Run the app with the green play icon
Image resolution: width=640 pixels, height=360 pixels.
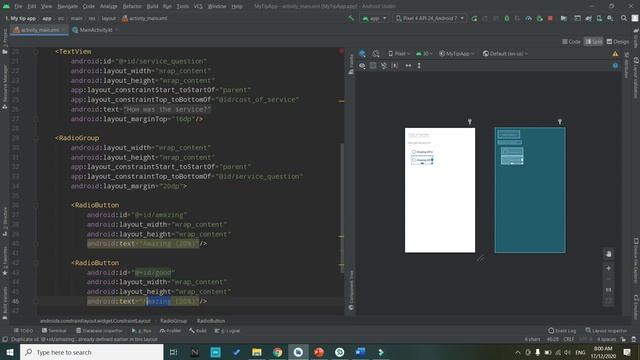[474, 18]
